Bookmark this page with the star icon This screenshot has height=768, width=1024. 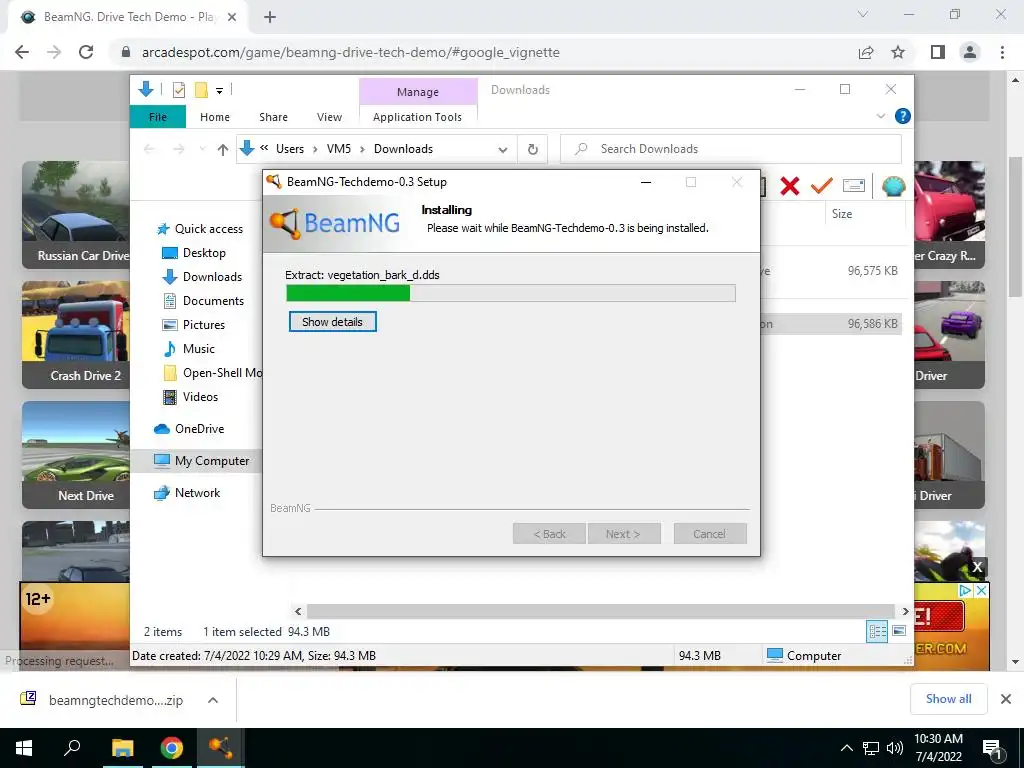coord(898,52)
